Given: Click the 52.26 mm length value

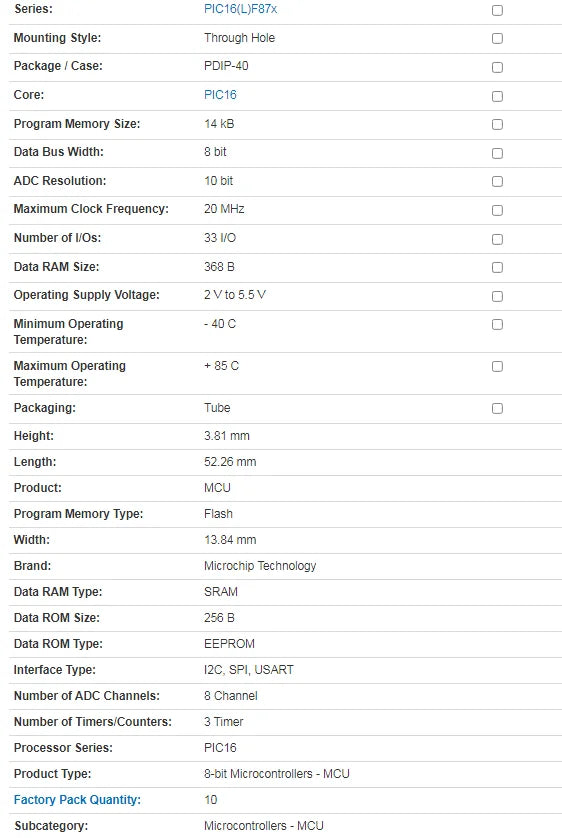Looking at the screenshot, I should click(x=230, y=462).
